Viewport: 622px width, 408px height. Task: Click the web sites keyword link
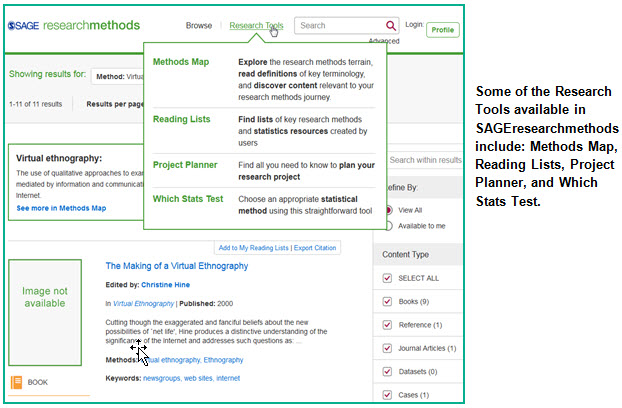[198, 378]
